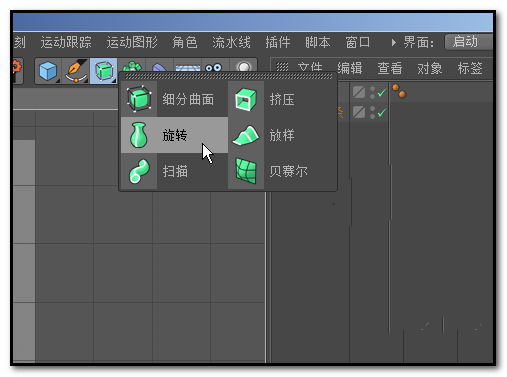Toggle the second object's visibility dots

tap(372, 112)
